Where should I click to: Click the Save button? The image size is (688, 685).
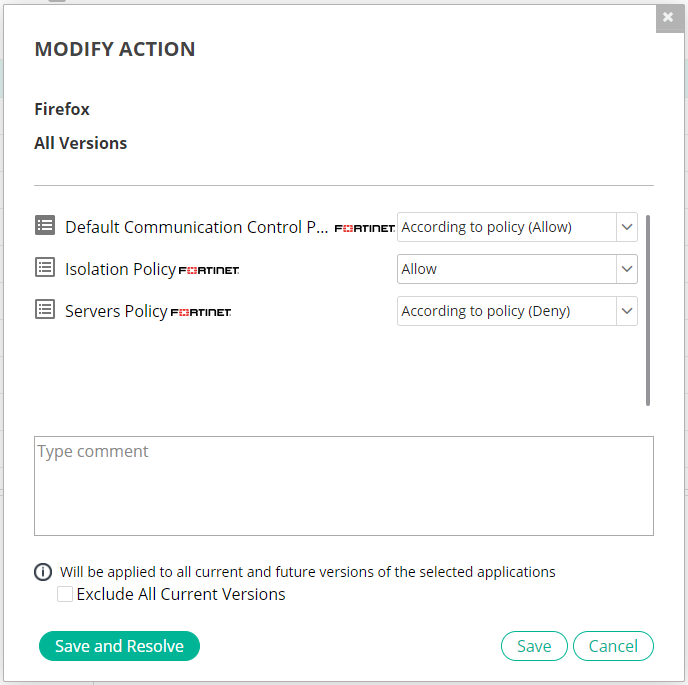(534, 646)
